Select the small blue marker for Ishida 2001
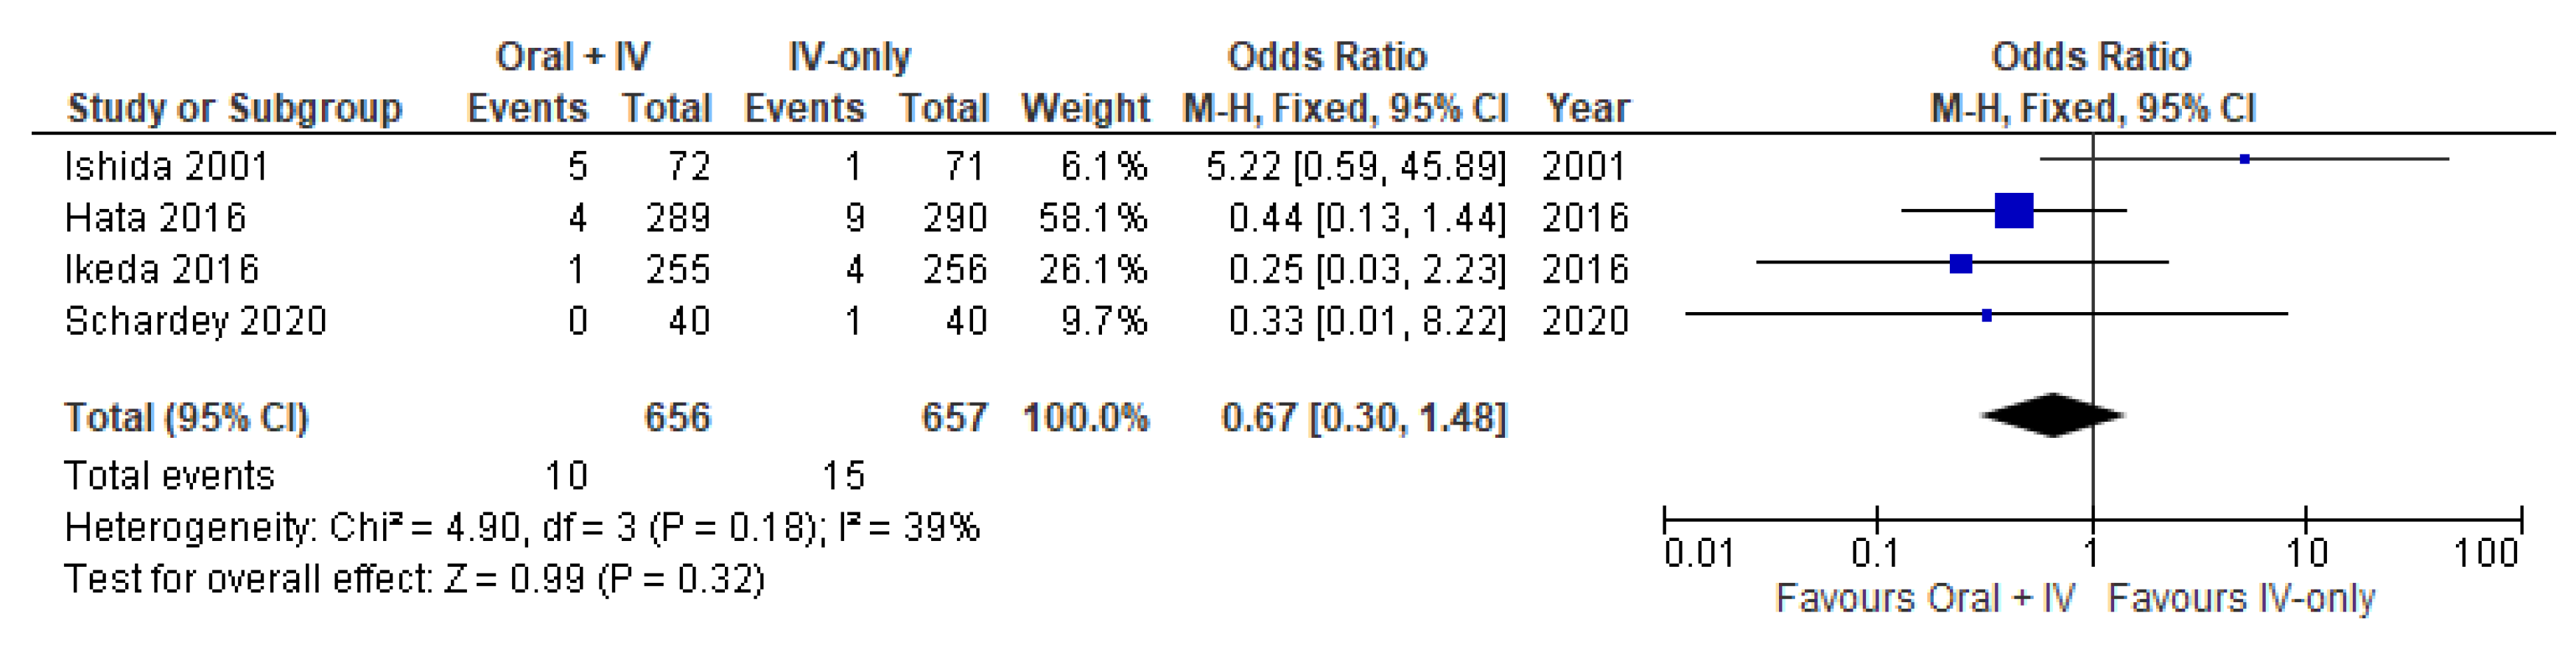Viewport: 2576px width, 647px height. [x=2244, y=159]
